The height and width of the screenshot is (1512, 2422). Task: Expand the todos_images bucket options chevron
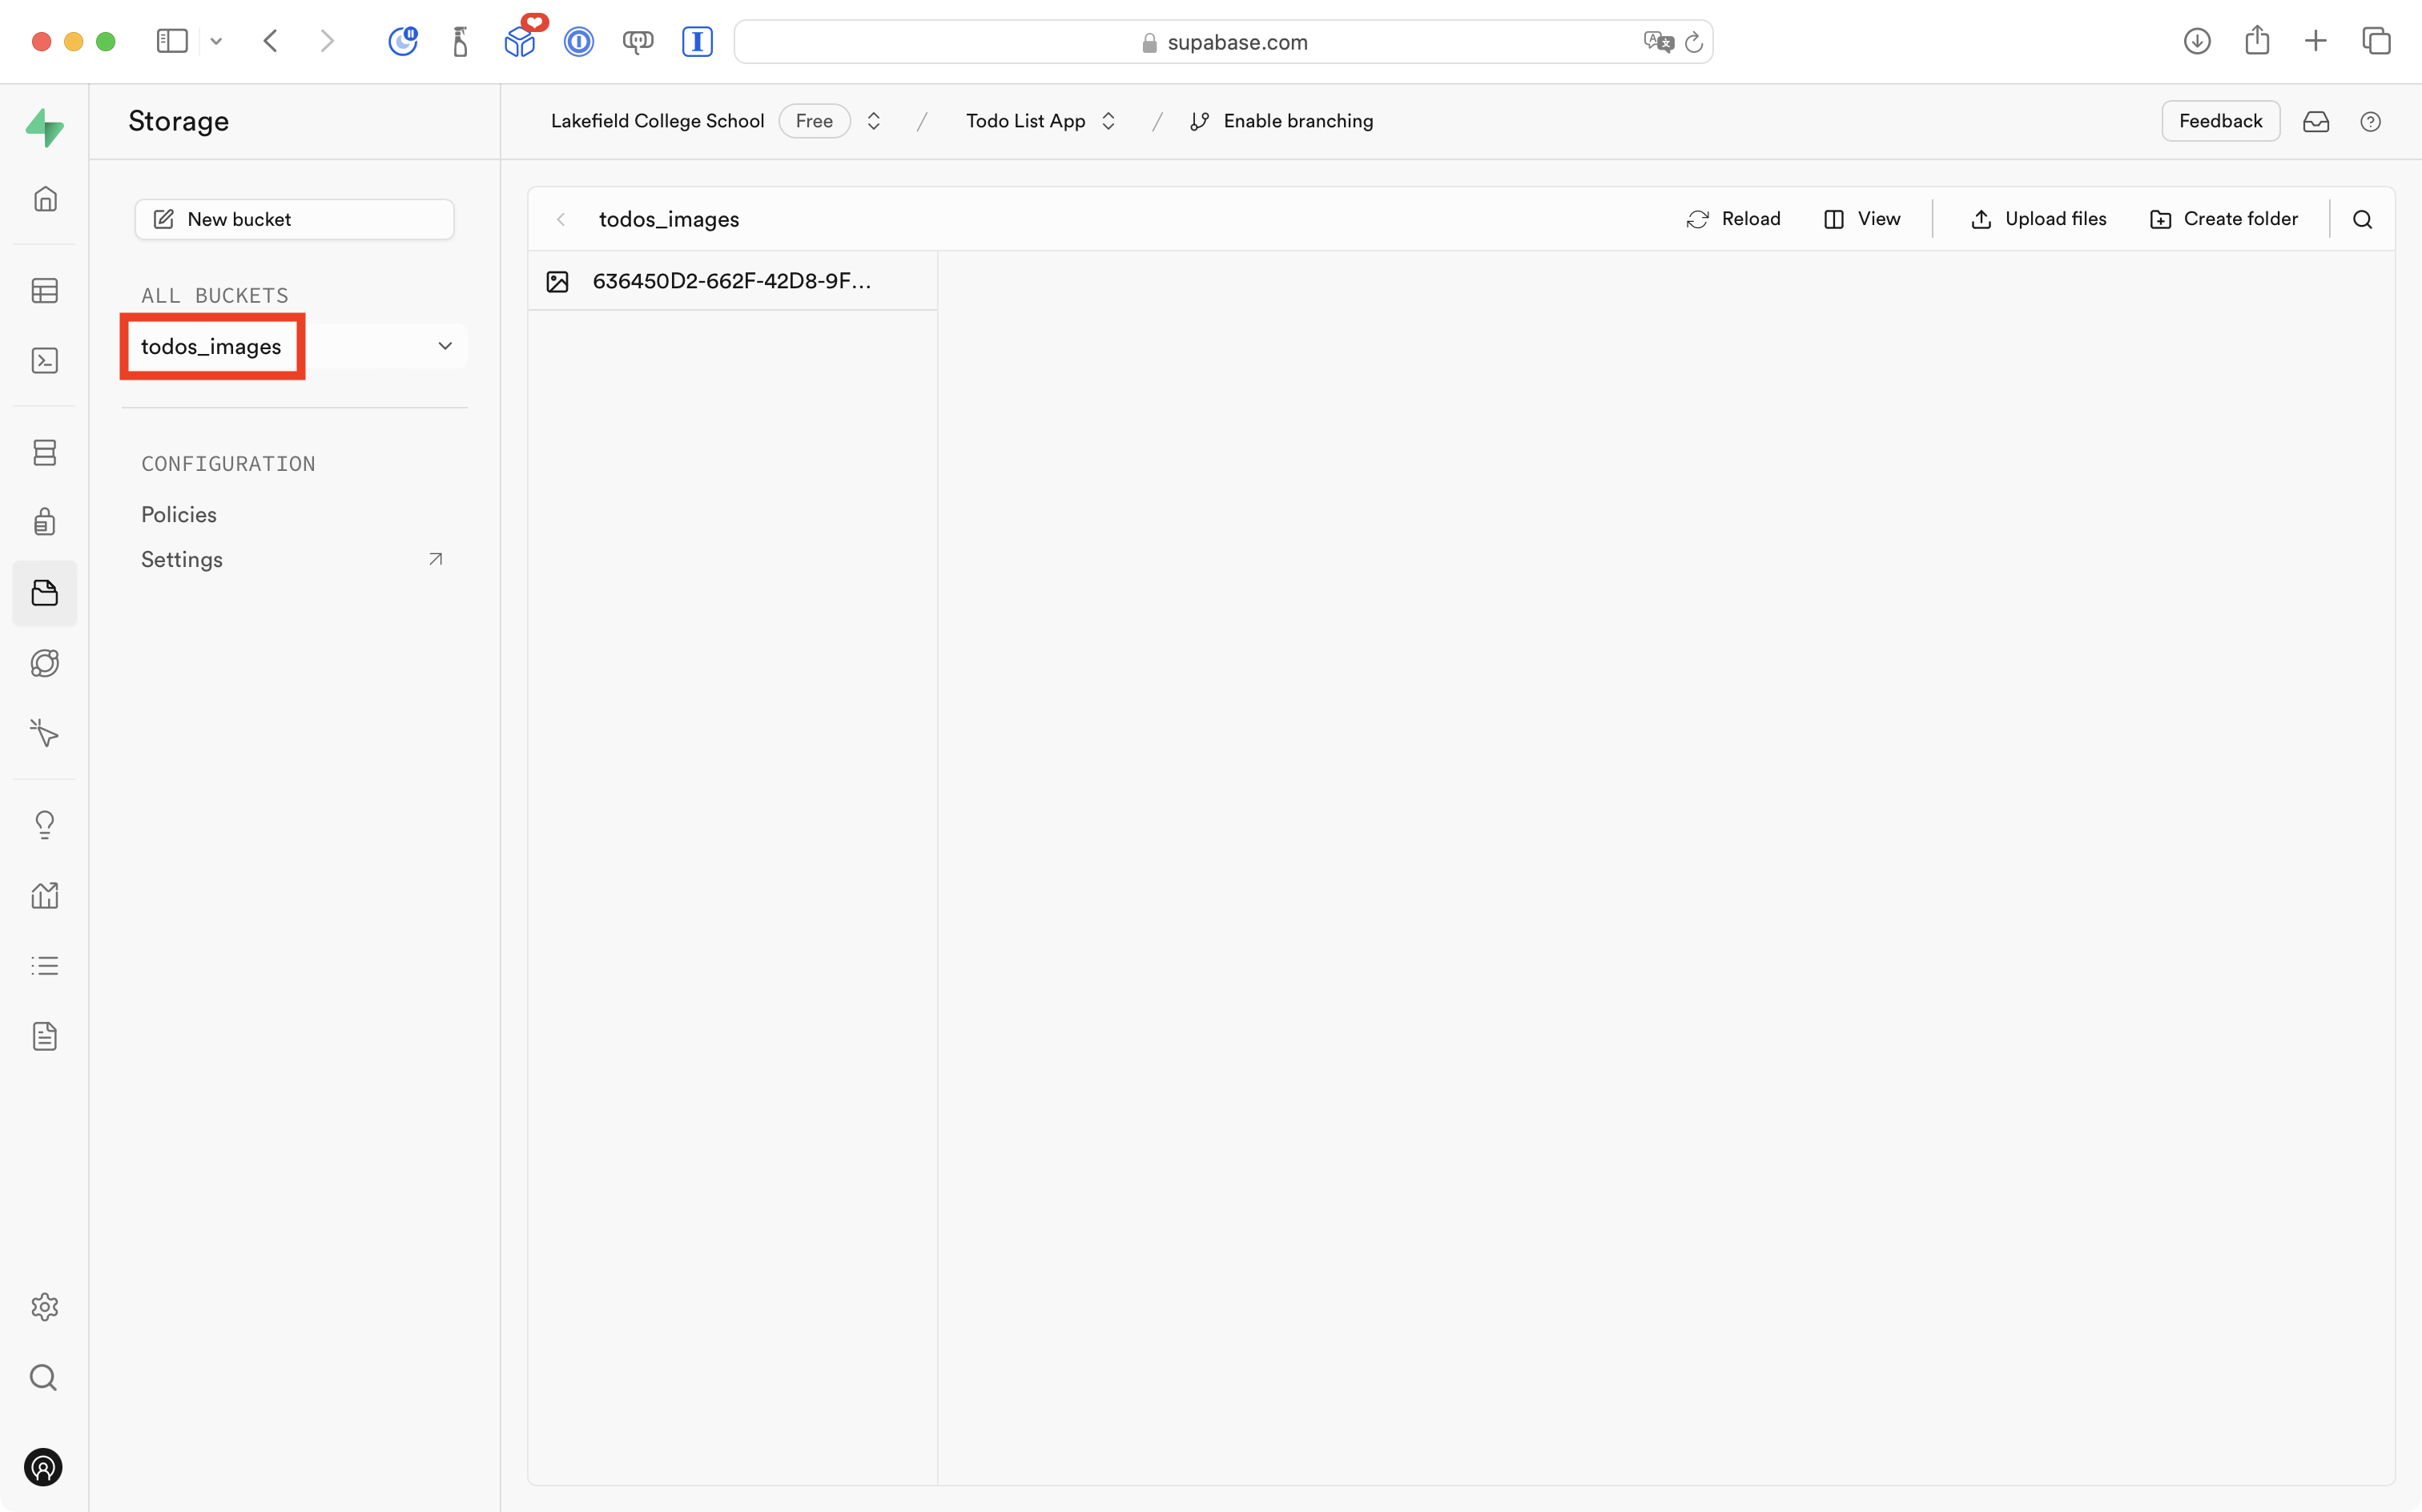[445, 346]
